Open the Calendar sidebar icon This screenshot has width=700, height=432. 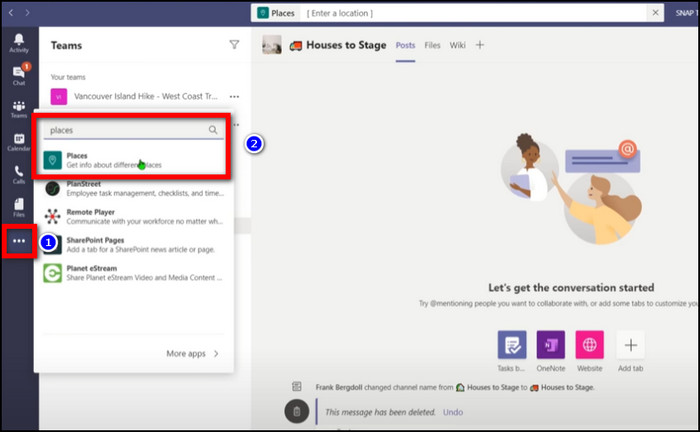point(19,142)
